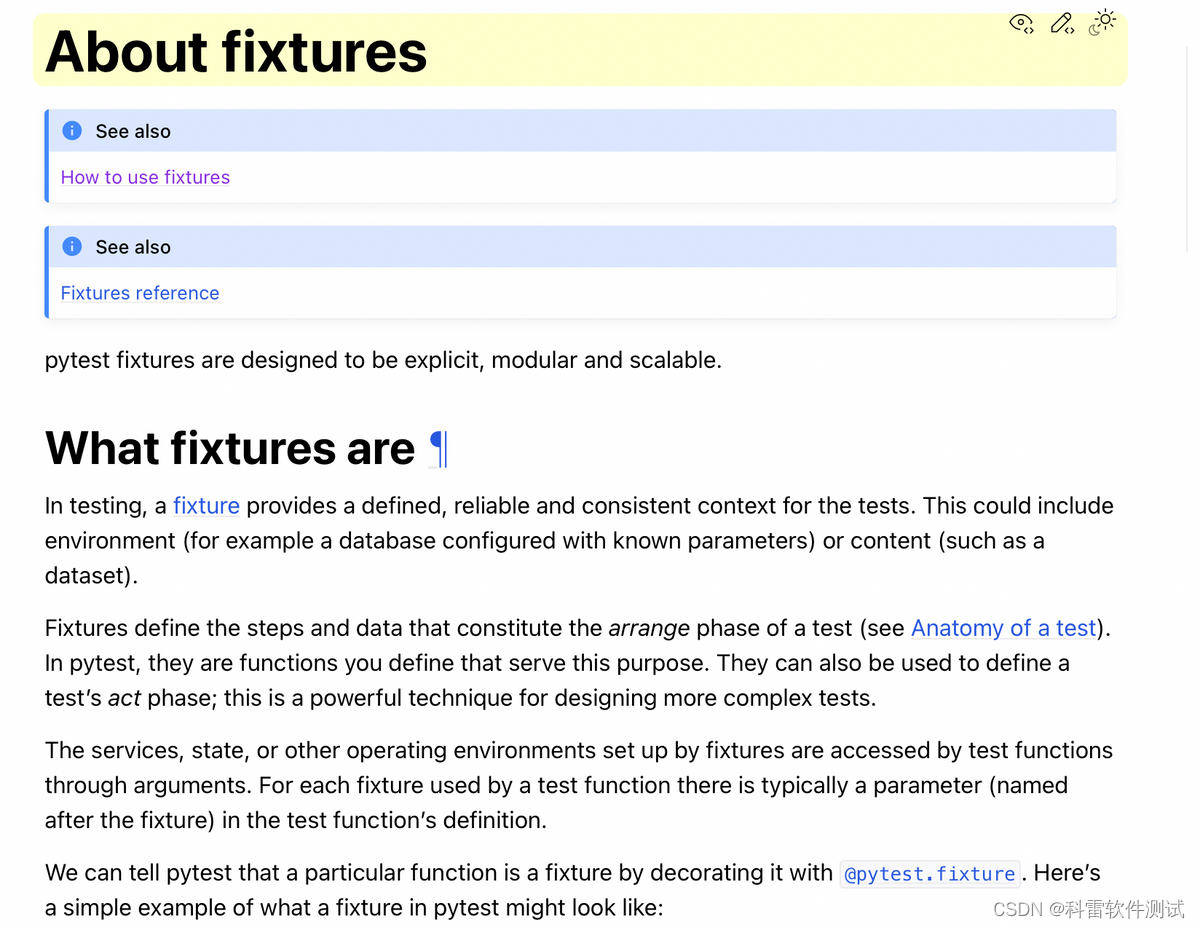The width and height of the screenshot is (1200, 928).
Task: Click the italic word act
Action: point(125,698)
